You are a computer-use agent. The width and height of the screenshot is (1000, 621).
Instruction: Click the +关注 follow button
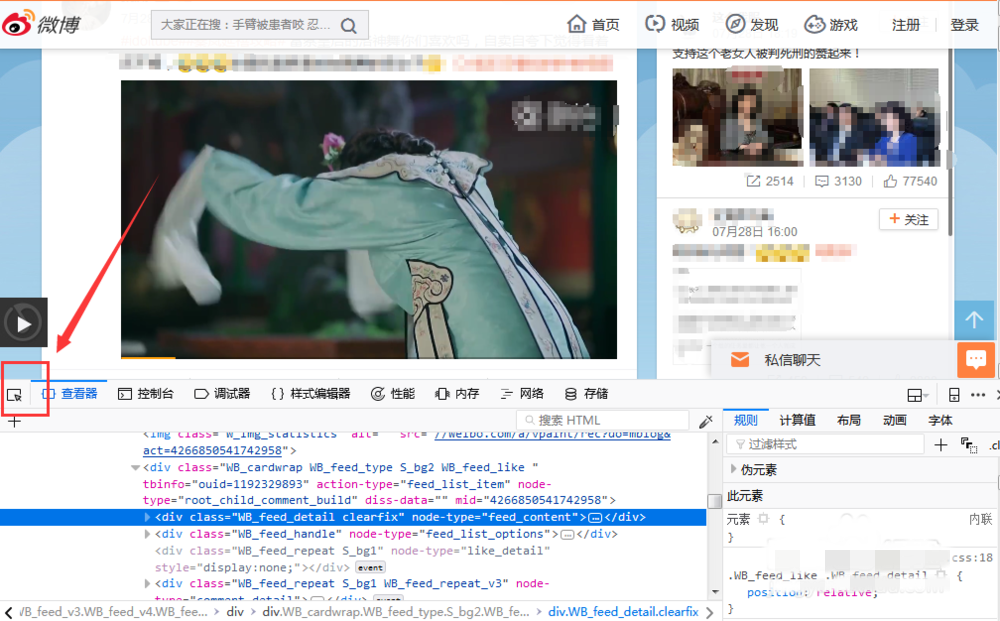pyautogui.click(x=908, y=219)
